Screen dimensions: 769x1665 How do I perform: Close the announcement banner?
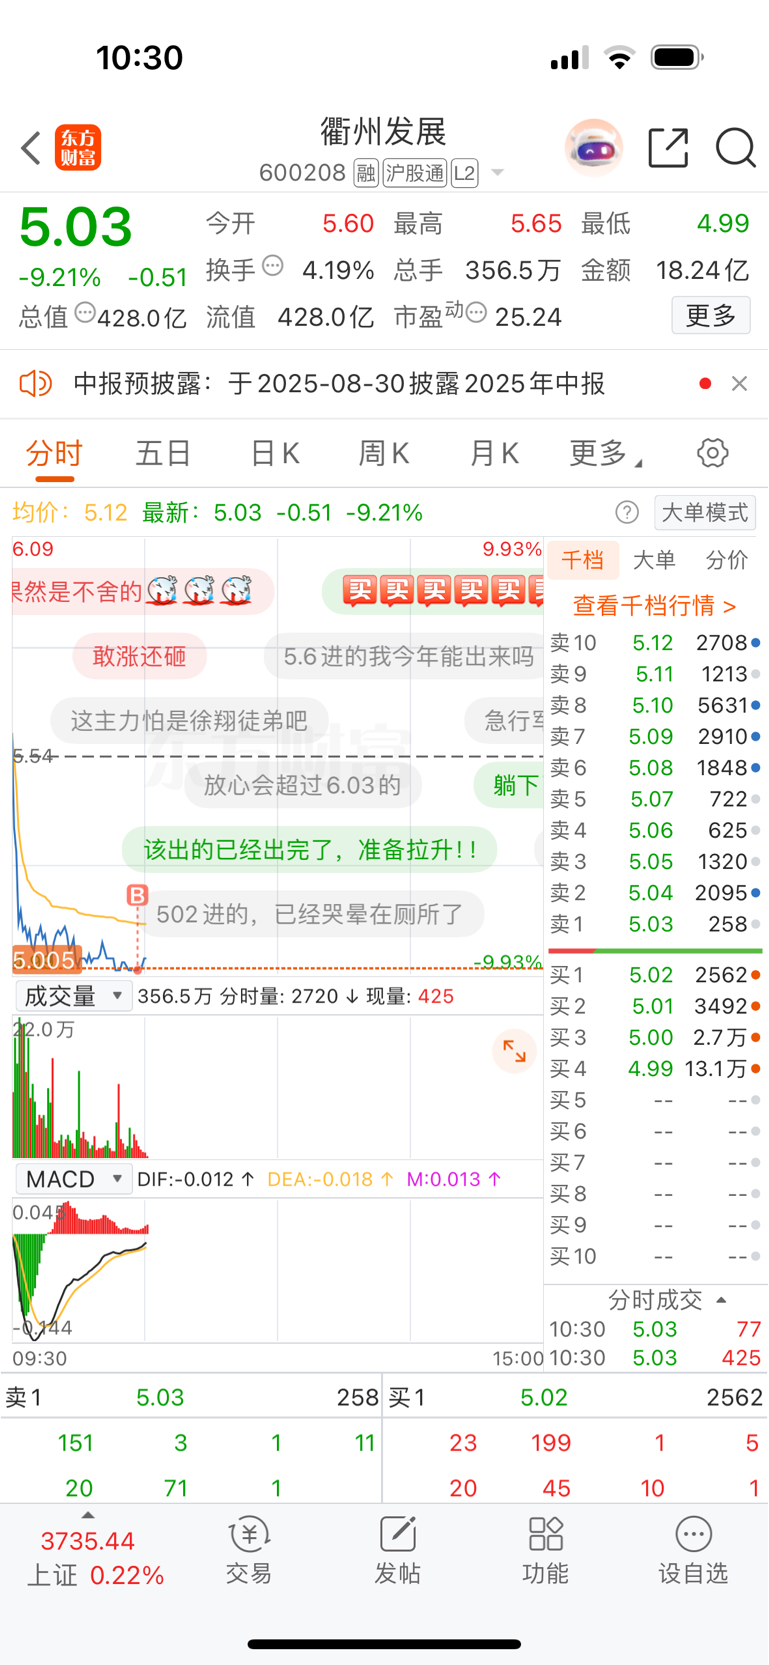pos(739,383)
